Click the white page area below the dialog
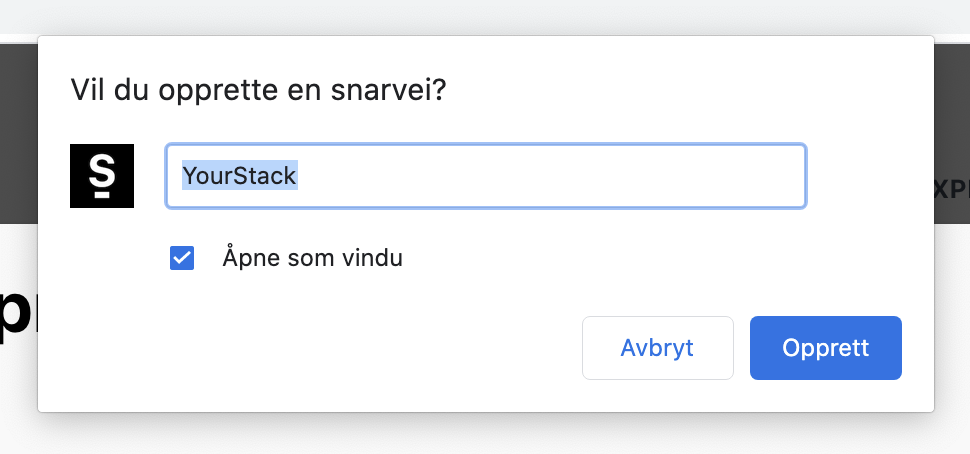The width and height of the screenshot is (970, 454). [x=485, y=434]
